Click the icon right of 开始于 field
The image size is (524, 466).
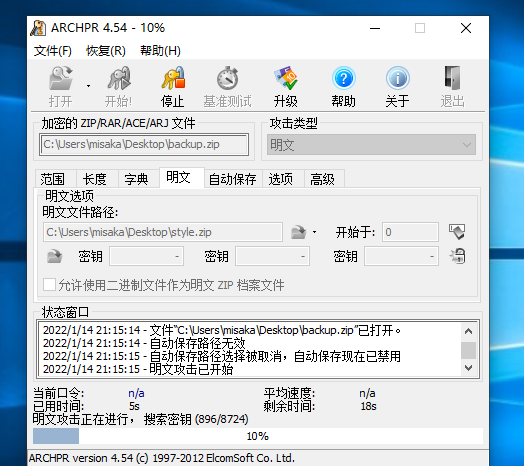point(457,232)
